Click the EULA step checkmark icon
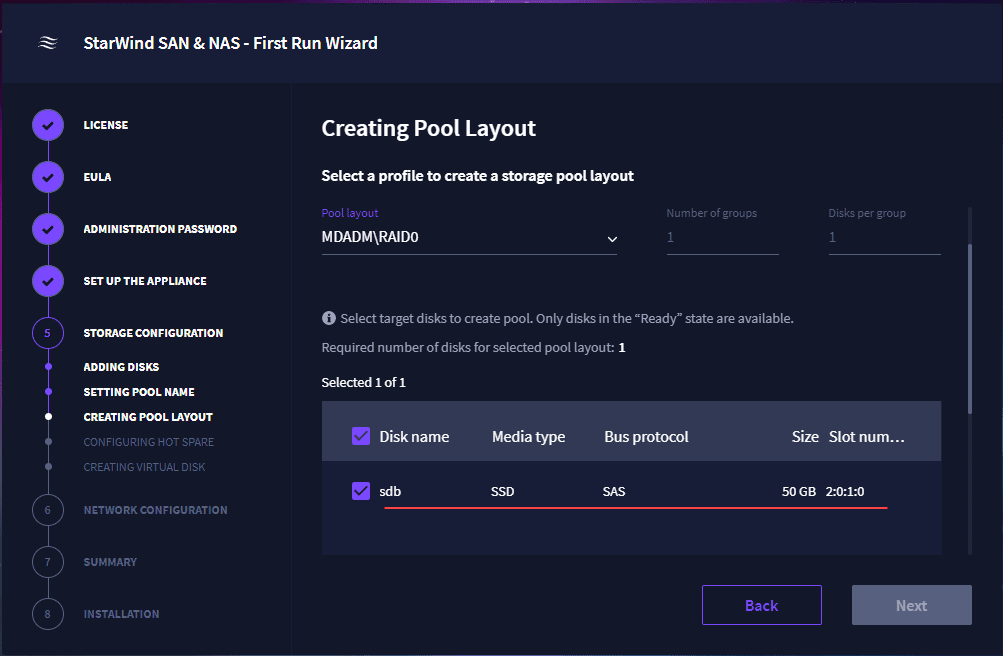1003x656 pixels. tap(48, 177)
